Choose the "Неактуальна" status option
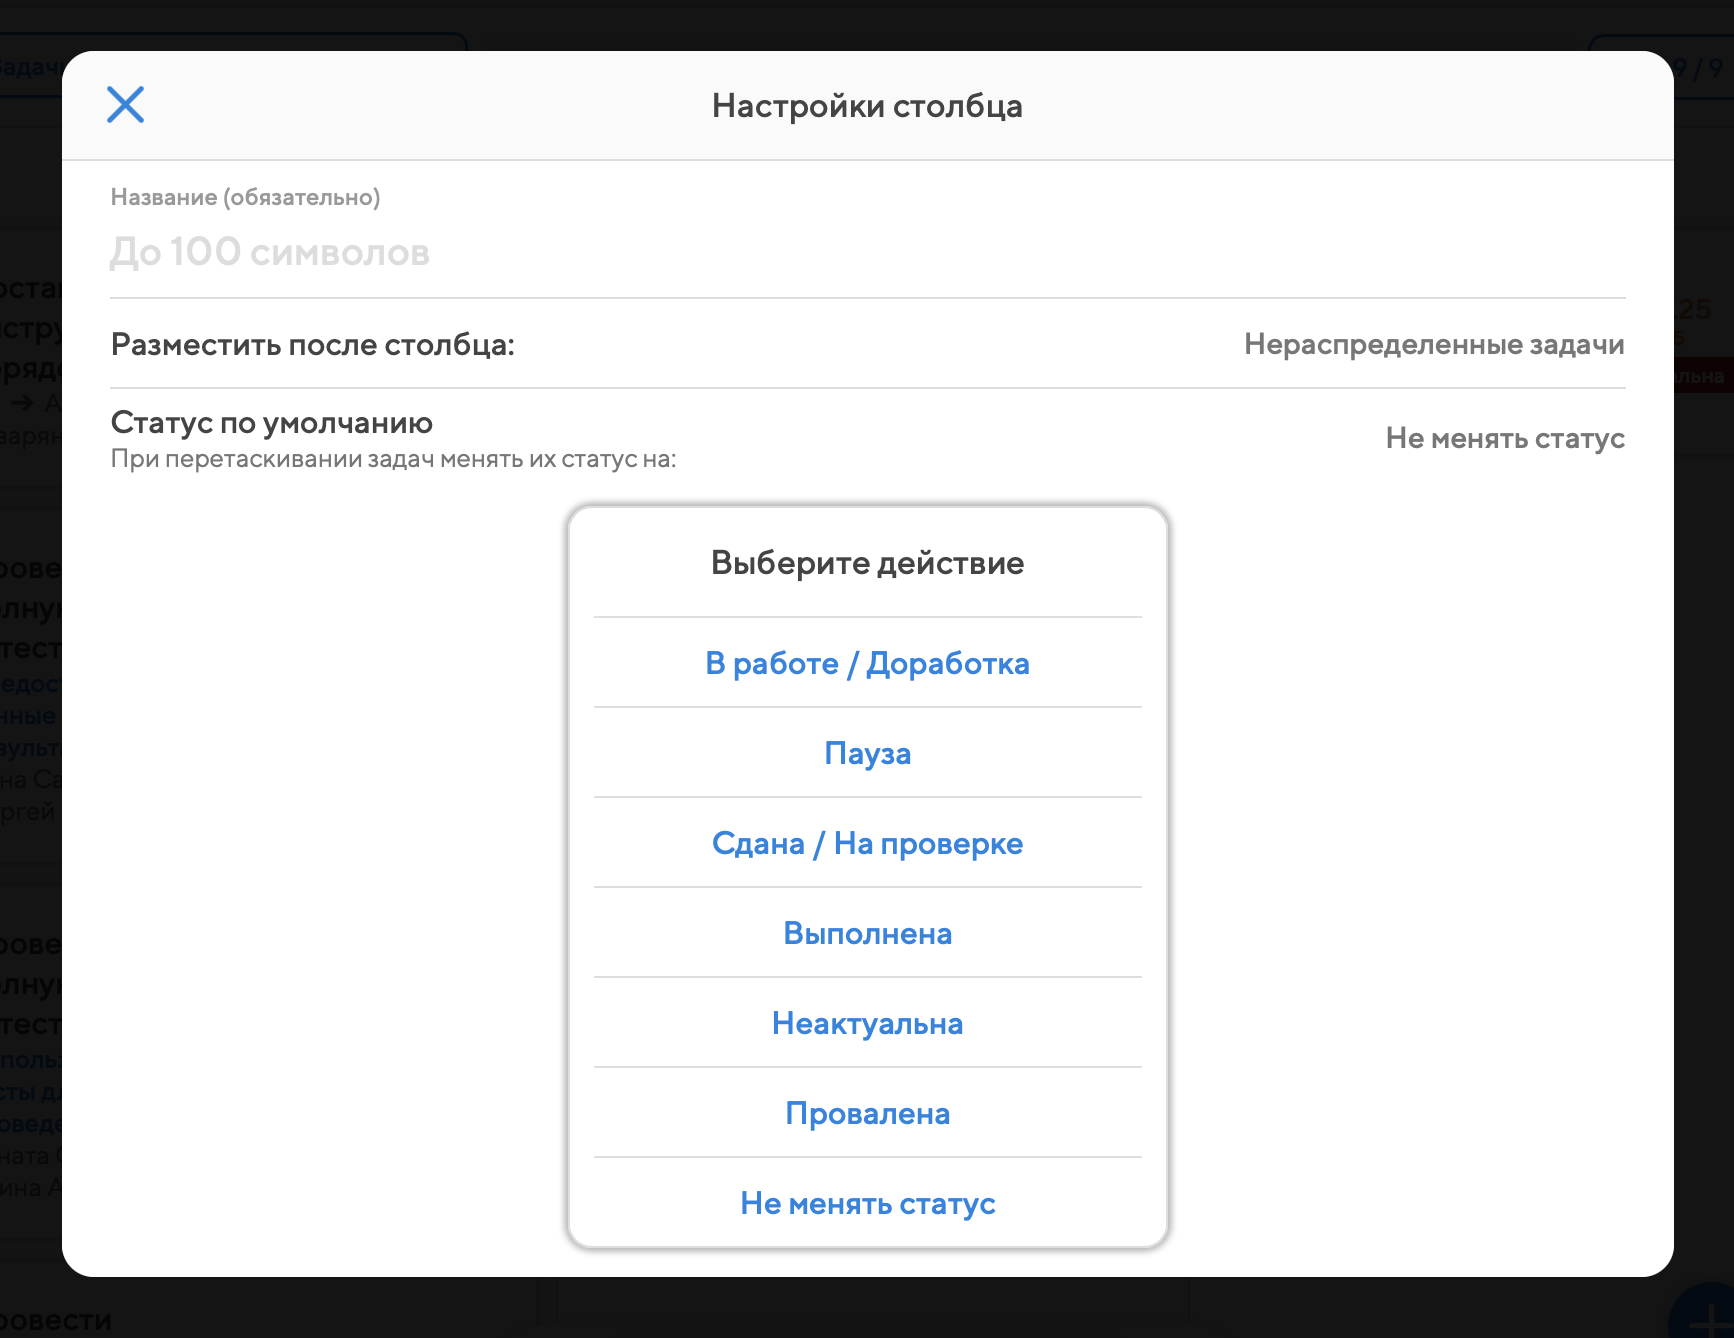 [867, 1023]
